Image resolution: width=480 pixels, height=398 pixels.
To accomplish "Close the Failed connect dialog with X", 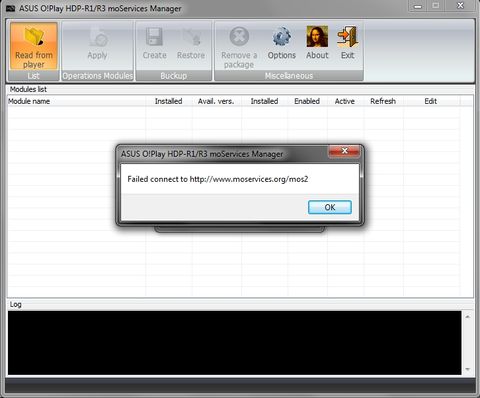I will pos(345,151).
